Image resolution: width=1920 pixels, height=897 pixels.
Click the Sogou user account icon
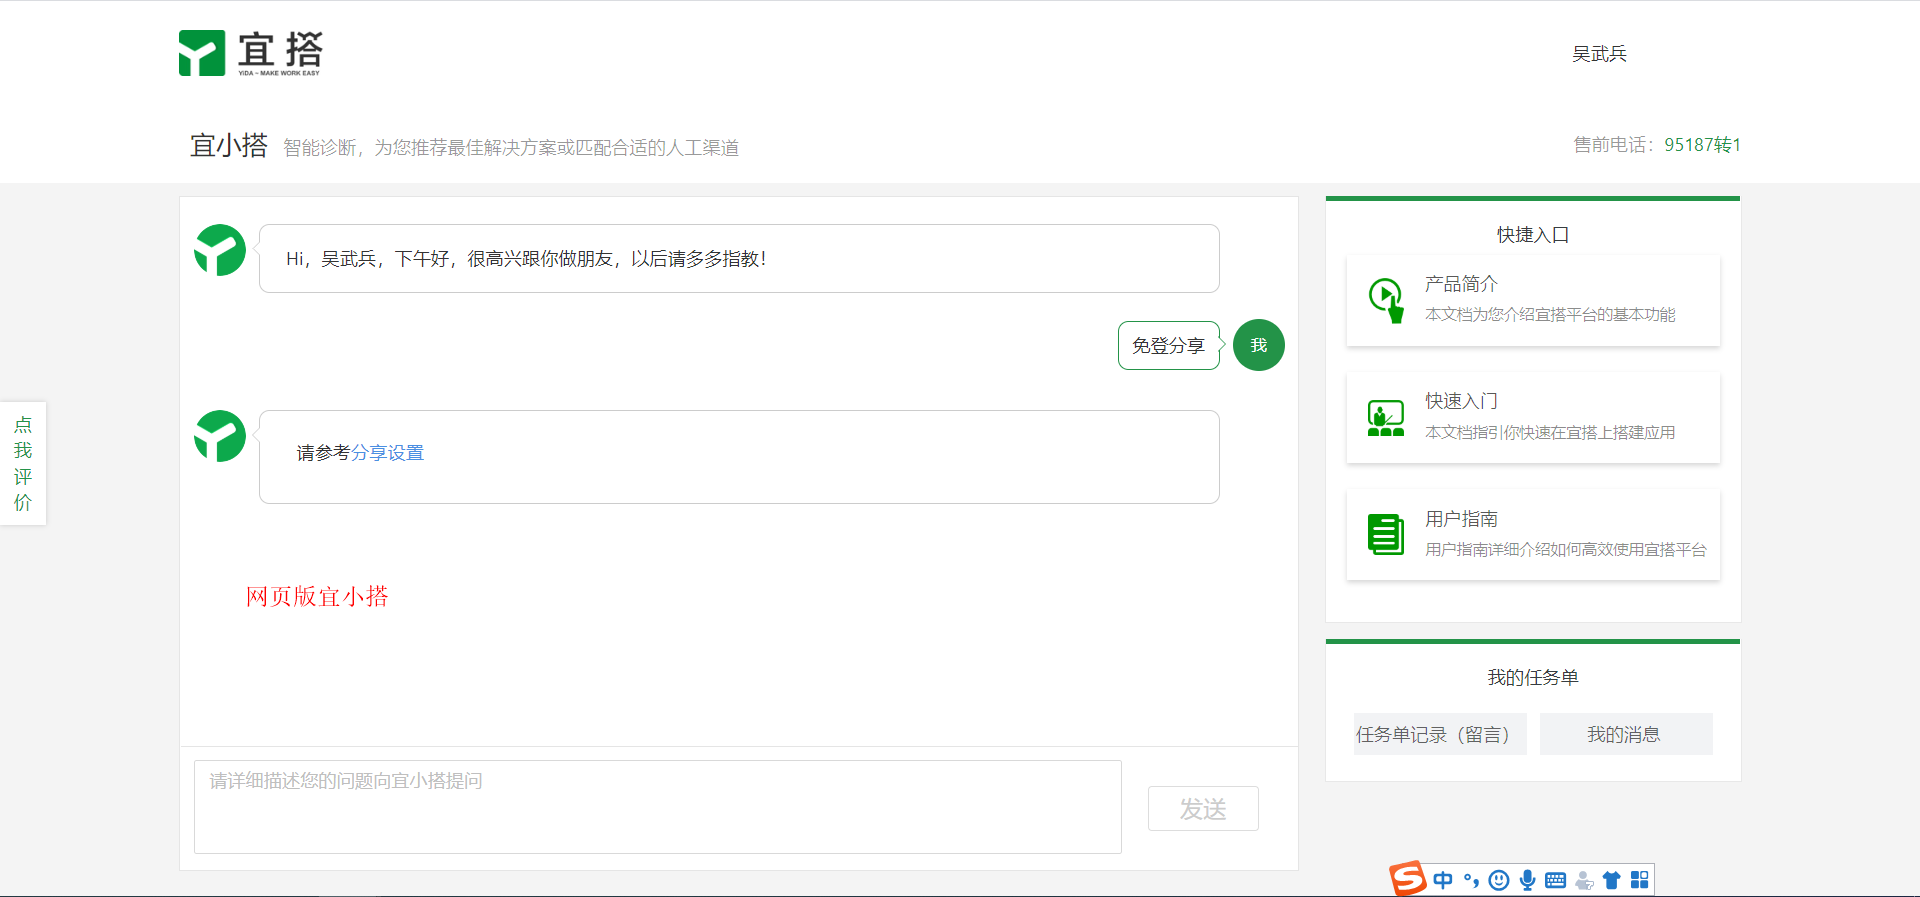(x=1584, y=880)
